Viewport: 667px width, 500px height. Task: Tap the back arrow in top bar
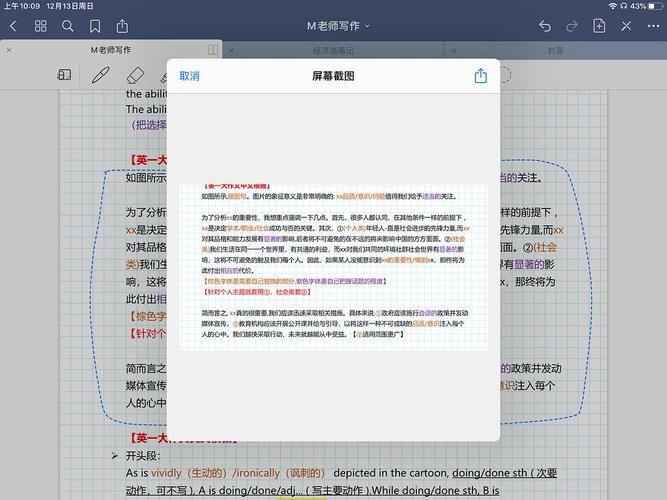tap(13, 26)
